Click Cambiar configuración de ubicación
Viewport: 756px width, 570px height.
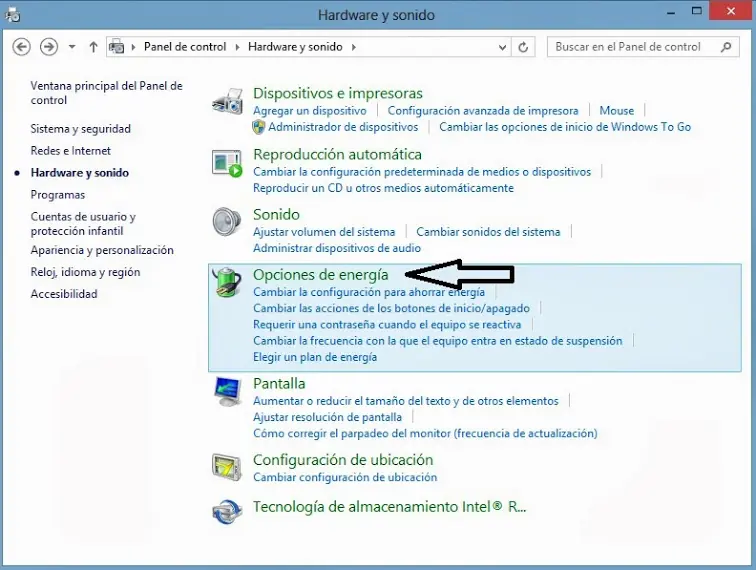click(345, 477)
